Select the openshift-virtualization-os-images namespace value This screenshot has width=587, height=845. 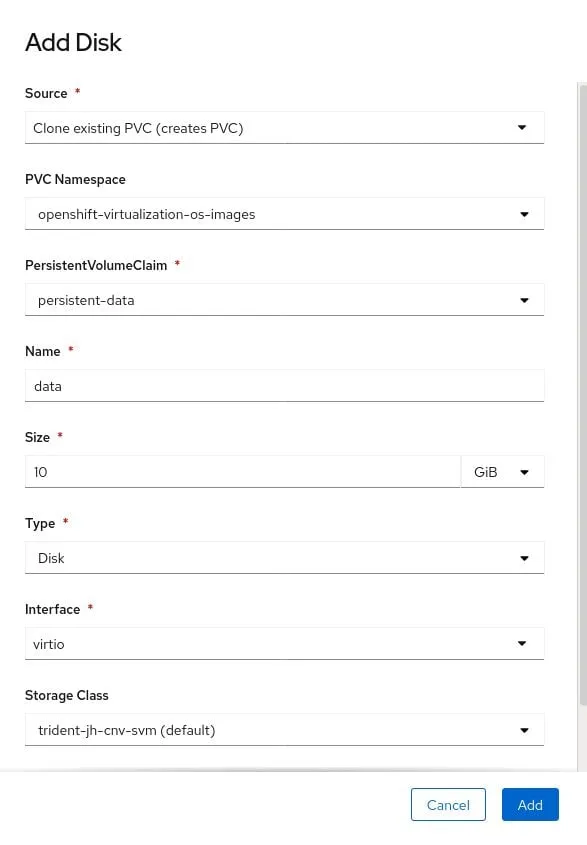[x=146, y=213]
